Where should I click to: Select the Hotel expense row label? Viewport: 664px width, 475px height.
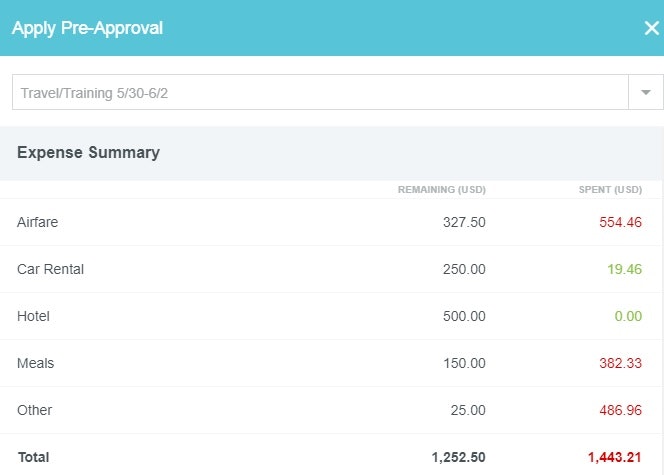33,316
